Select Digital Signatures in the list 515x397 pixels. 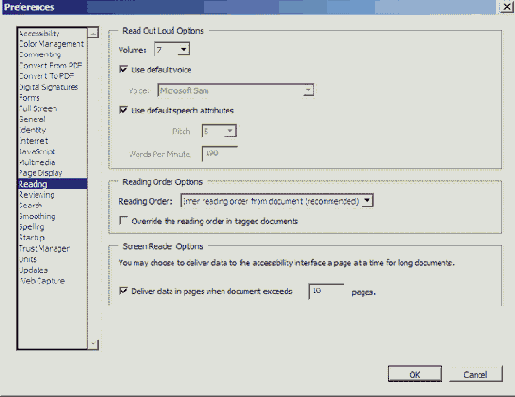click(49, 87)
